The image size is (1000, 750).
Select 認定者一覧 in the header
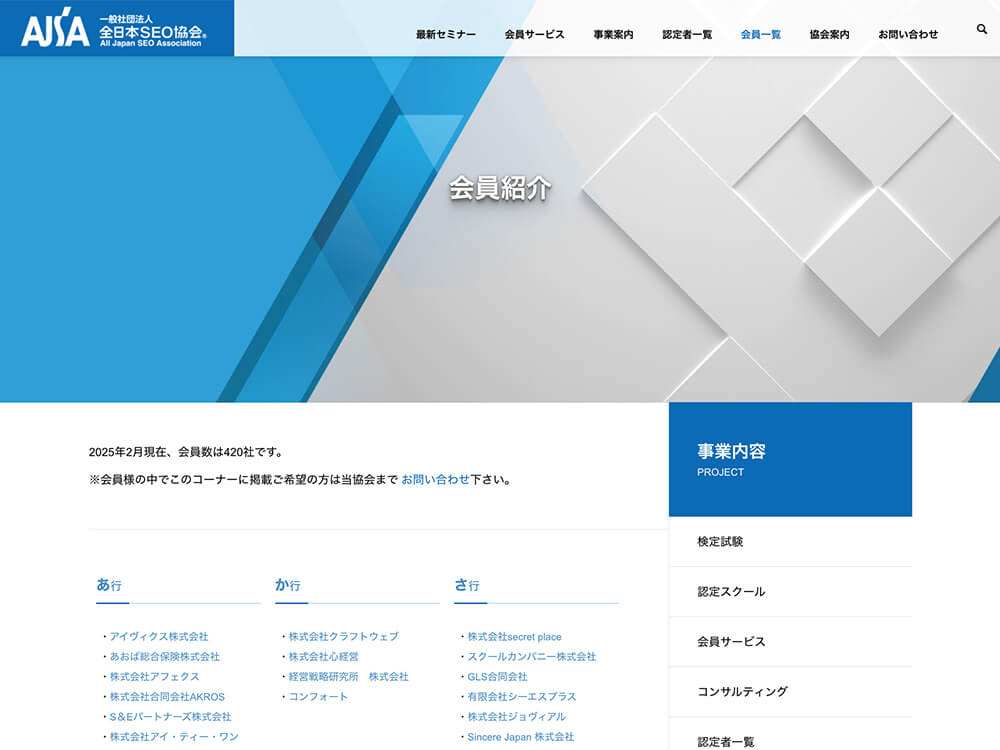coord(687,34)
